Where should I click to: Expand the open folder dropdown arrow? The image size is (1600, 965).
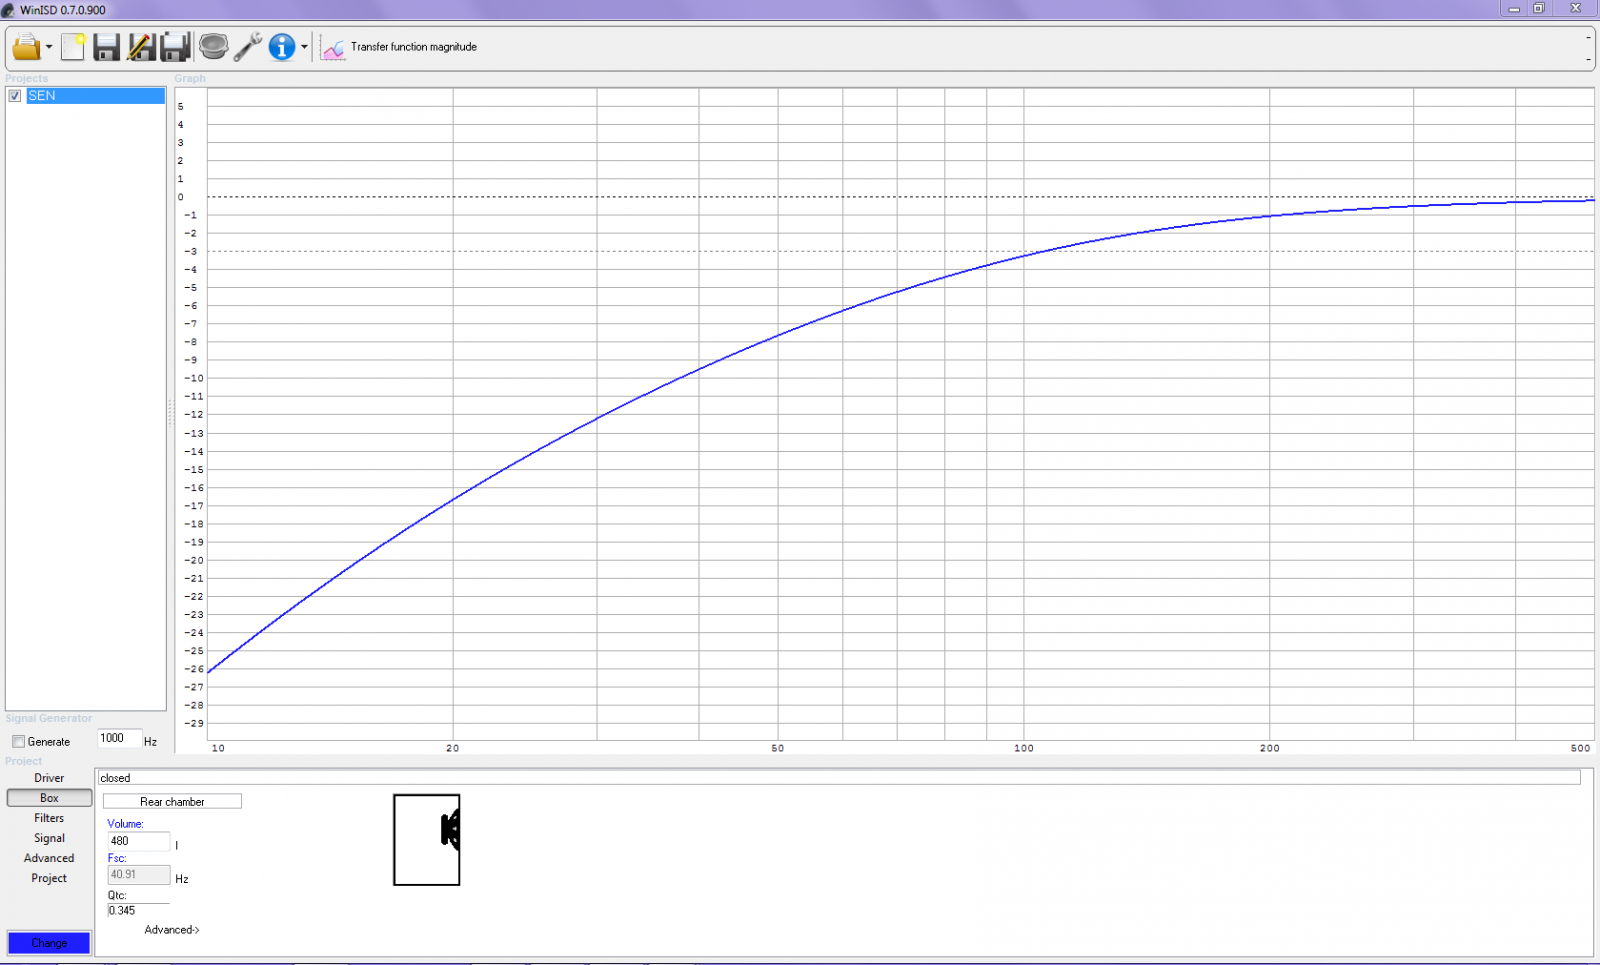coord(49,48)
